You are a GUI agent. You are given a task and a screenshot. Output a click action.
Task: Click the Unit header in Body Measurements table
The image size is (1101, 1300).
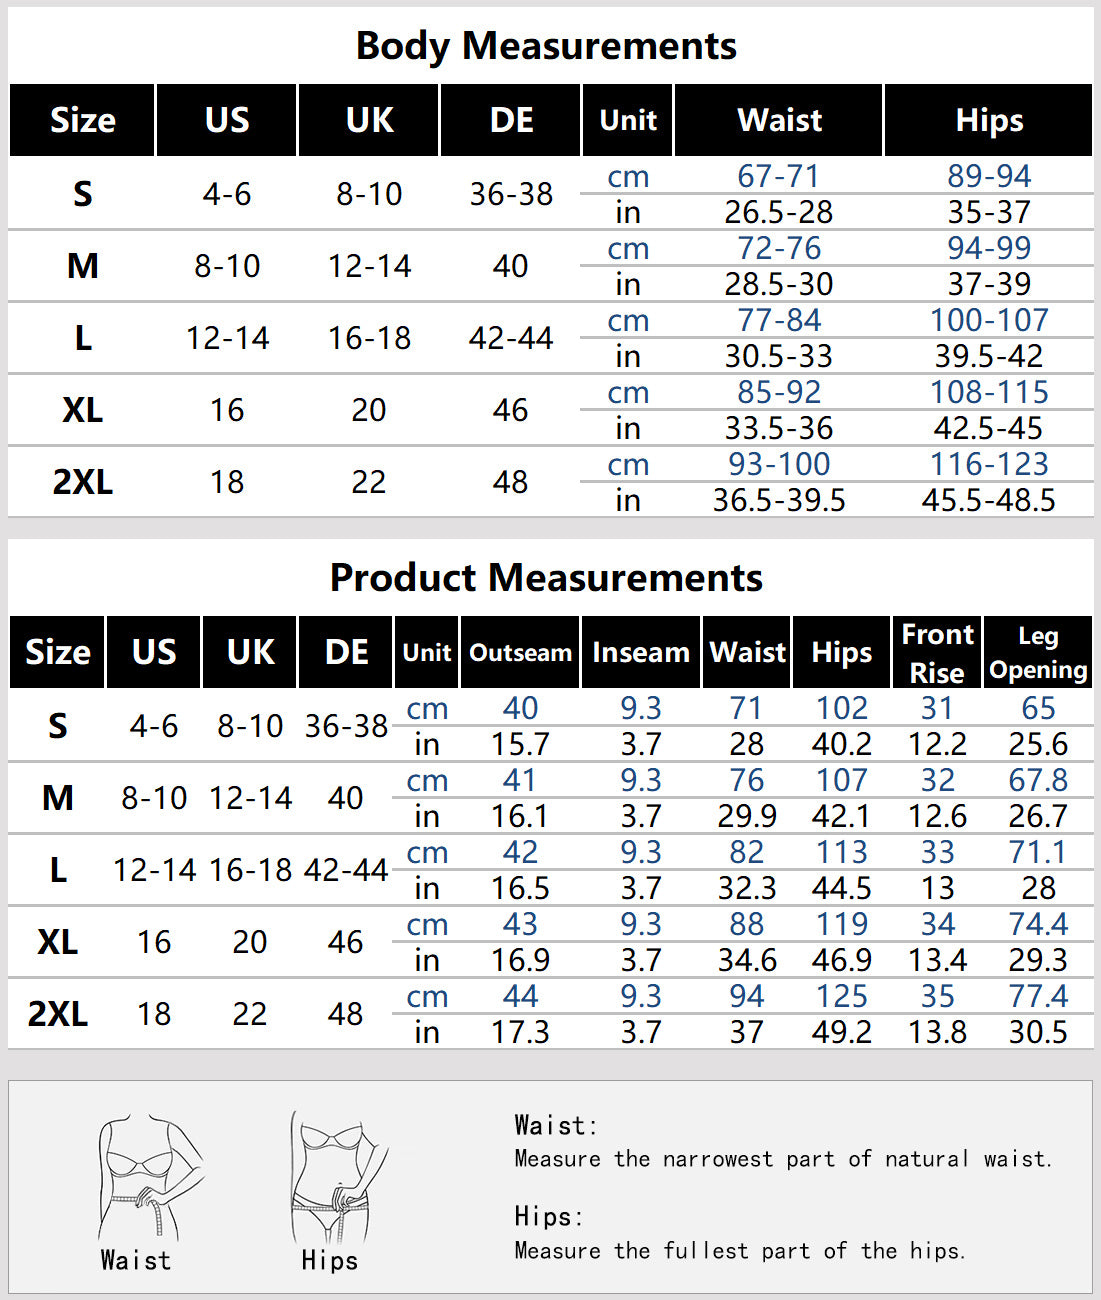(x=628, y=121)
